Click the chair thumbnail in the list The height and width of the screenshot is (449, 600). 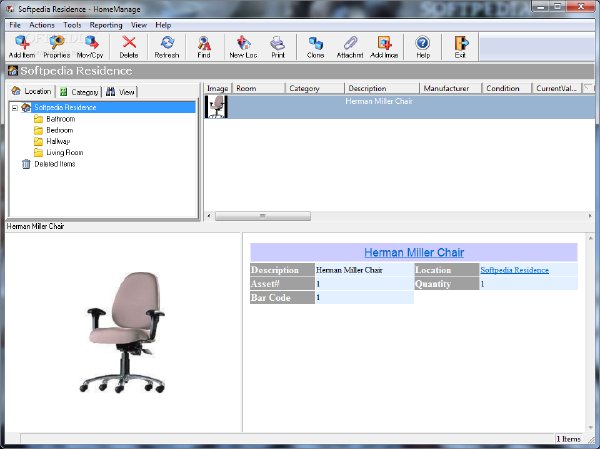tap(216, 107)
